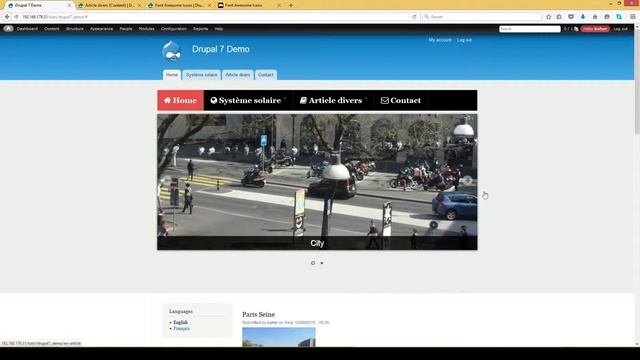Switch to Font Awesome Icons Drupal browser tab
Image resolution: width=640 pixels, height=360 pixels.
[x=179, y=5]
